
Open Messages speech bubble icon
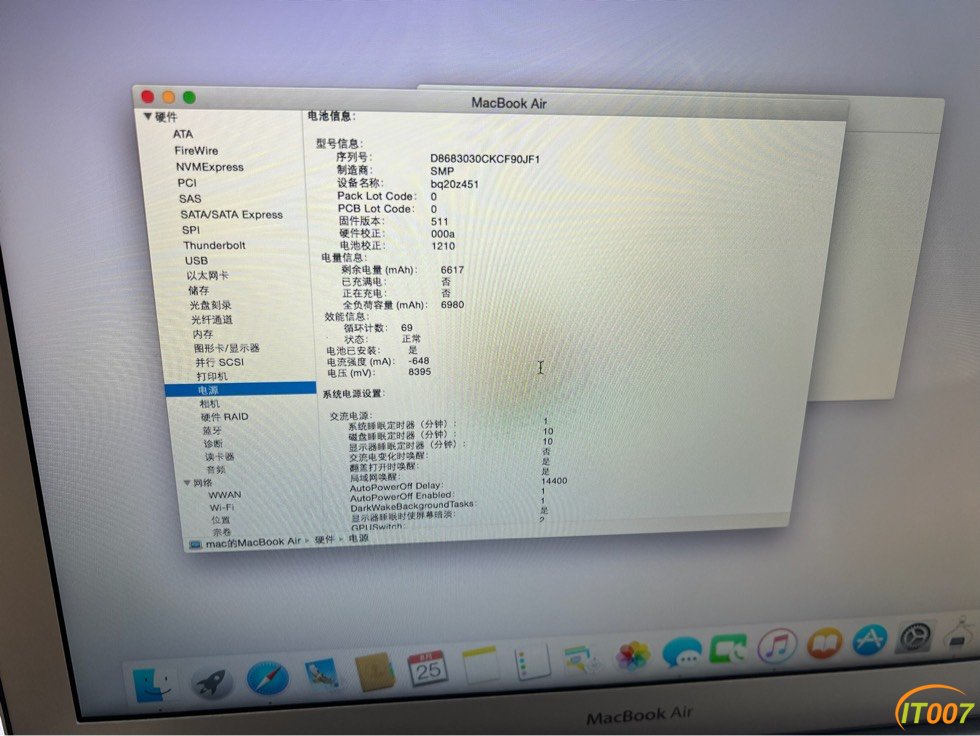681,654
